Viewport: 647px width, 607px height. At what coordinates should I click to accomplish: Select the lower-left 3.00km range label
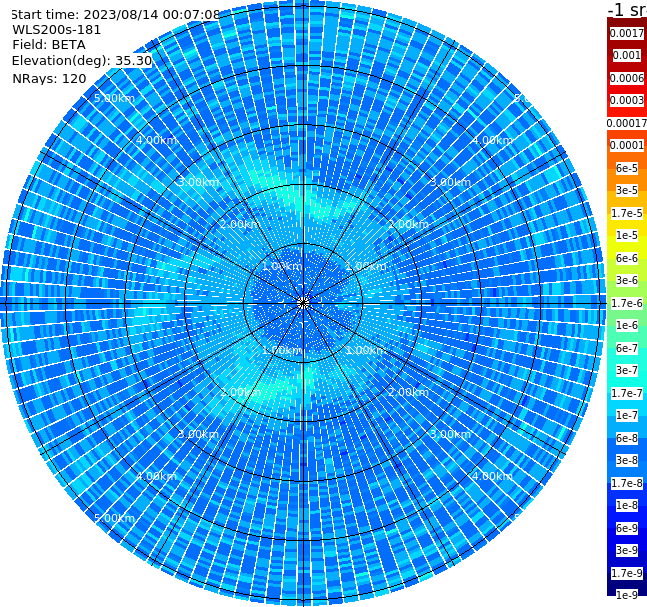(x=198, y=434)
